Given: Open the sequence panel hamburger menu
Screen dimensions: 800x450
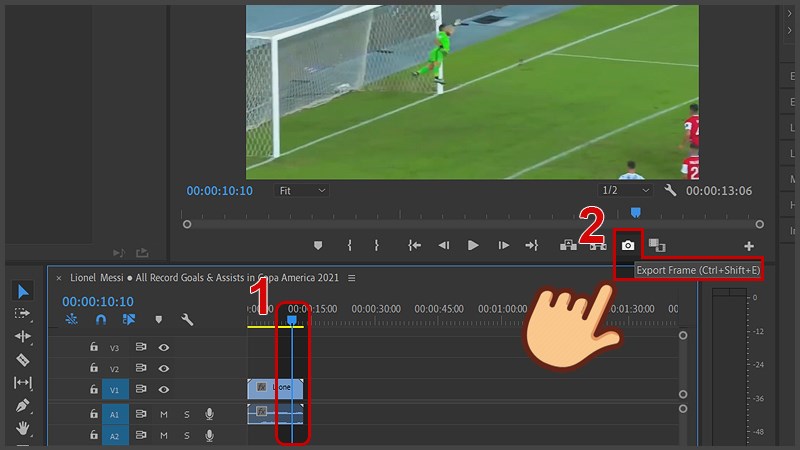Looking at the screenshot, I should coord(352,278).
